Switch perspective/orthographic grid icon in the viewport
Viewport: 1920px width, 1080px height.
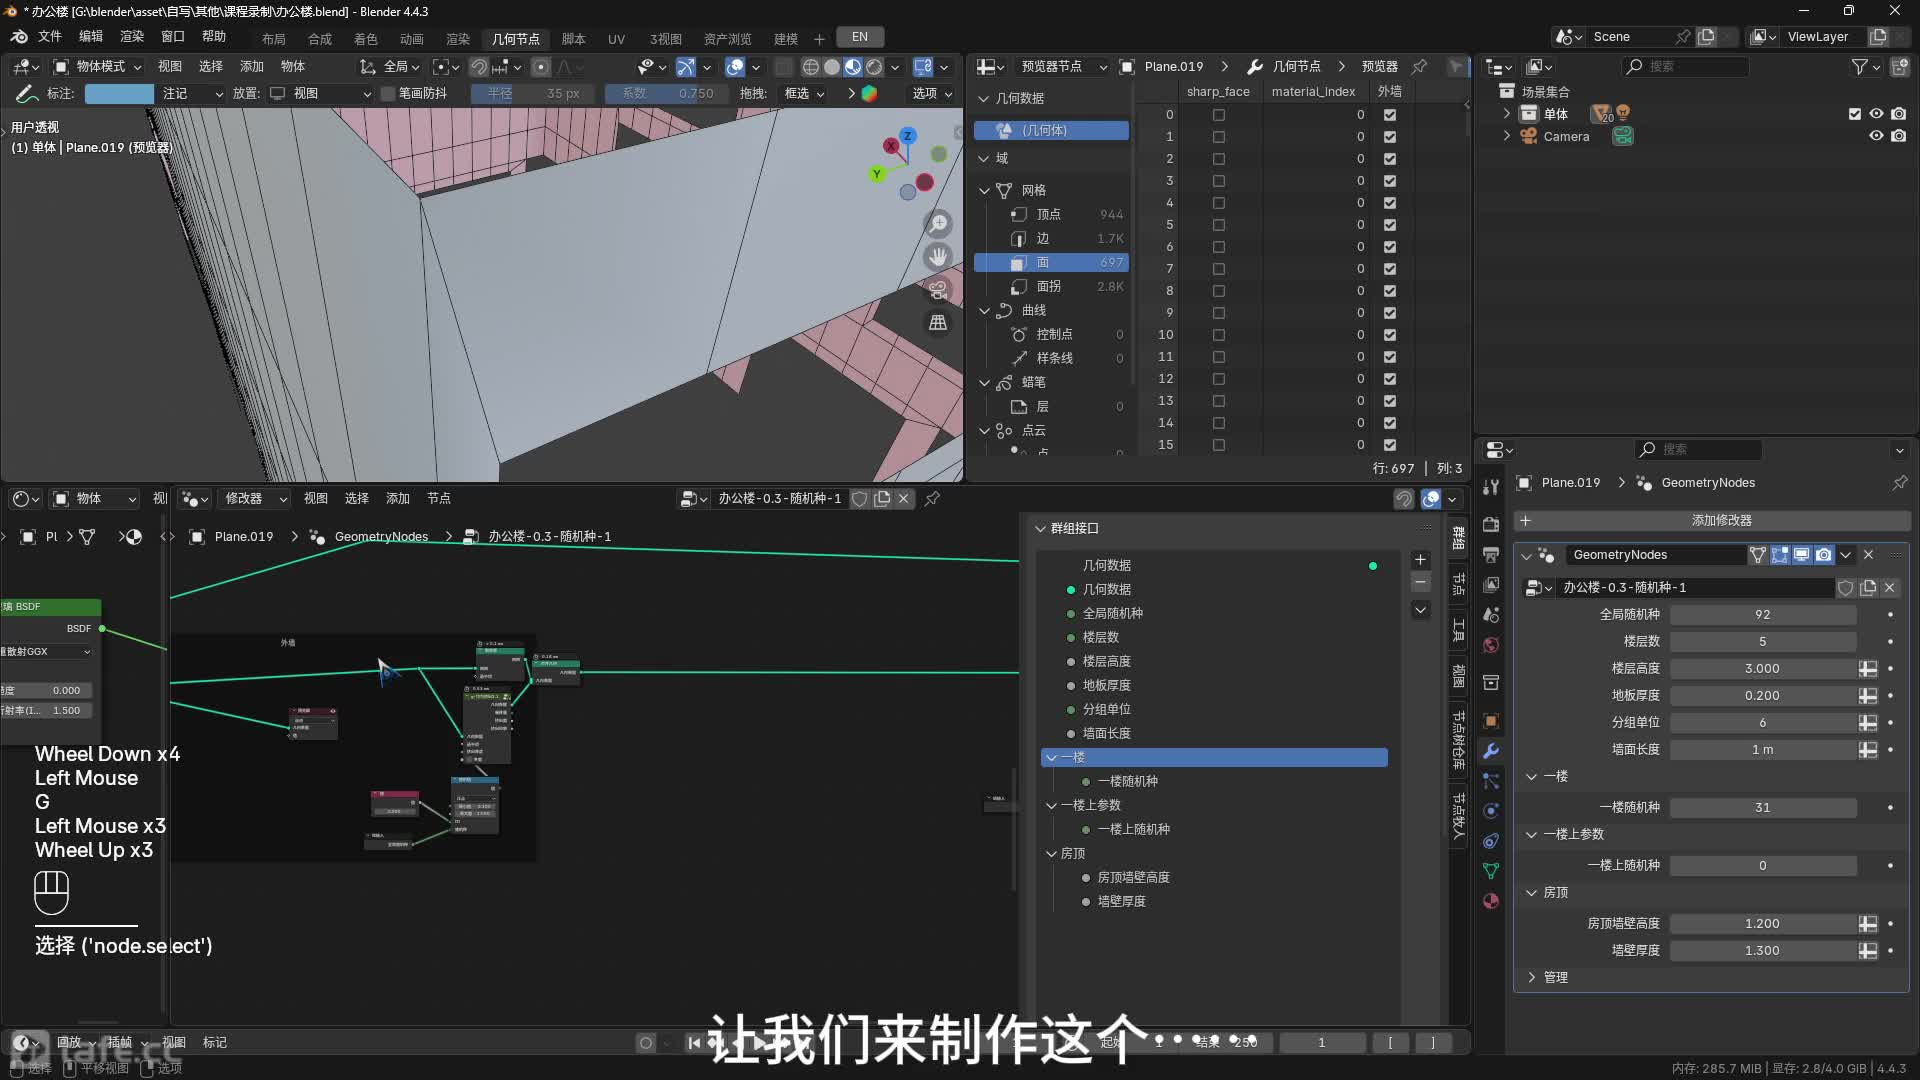click(x=938, y=323)
